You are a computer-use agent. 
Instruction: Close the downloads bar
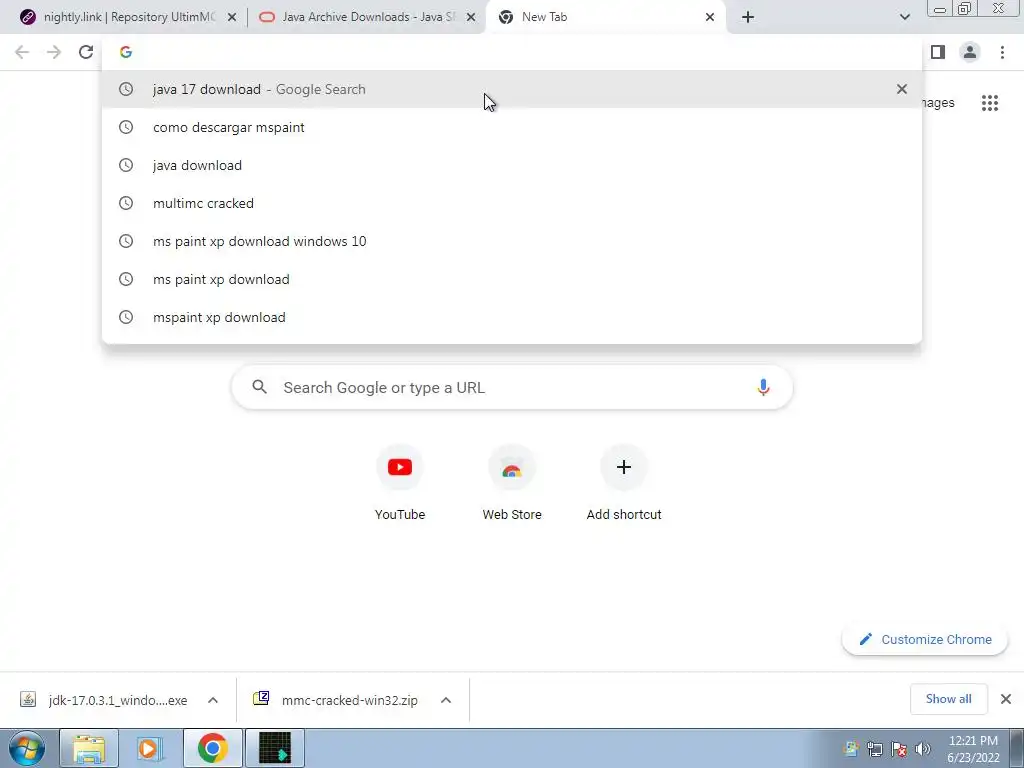pyautogui.click(x=1006, y=699)
